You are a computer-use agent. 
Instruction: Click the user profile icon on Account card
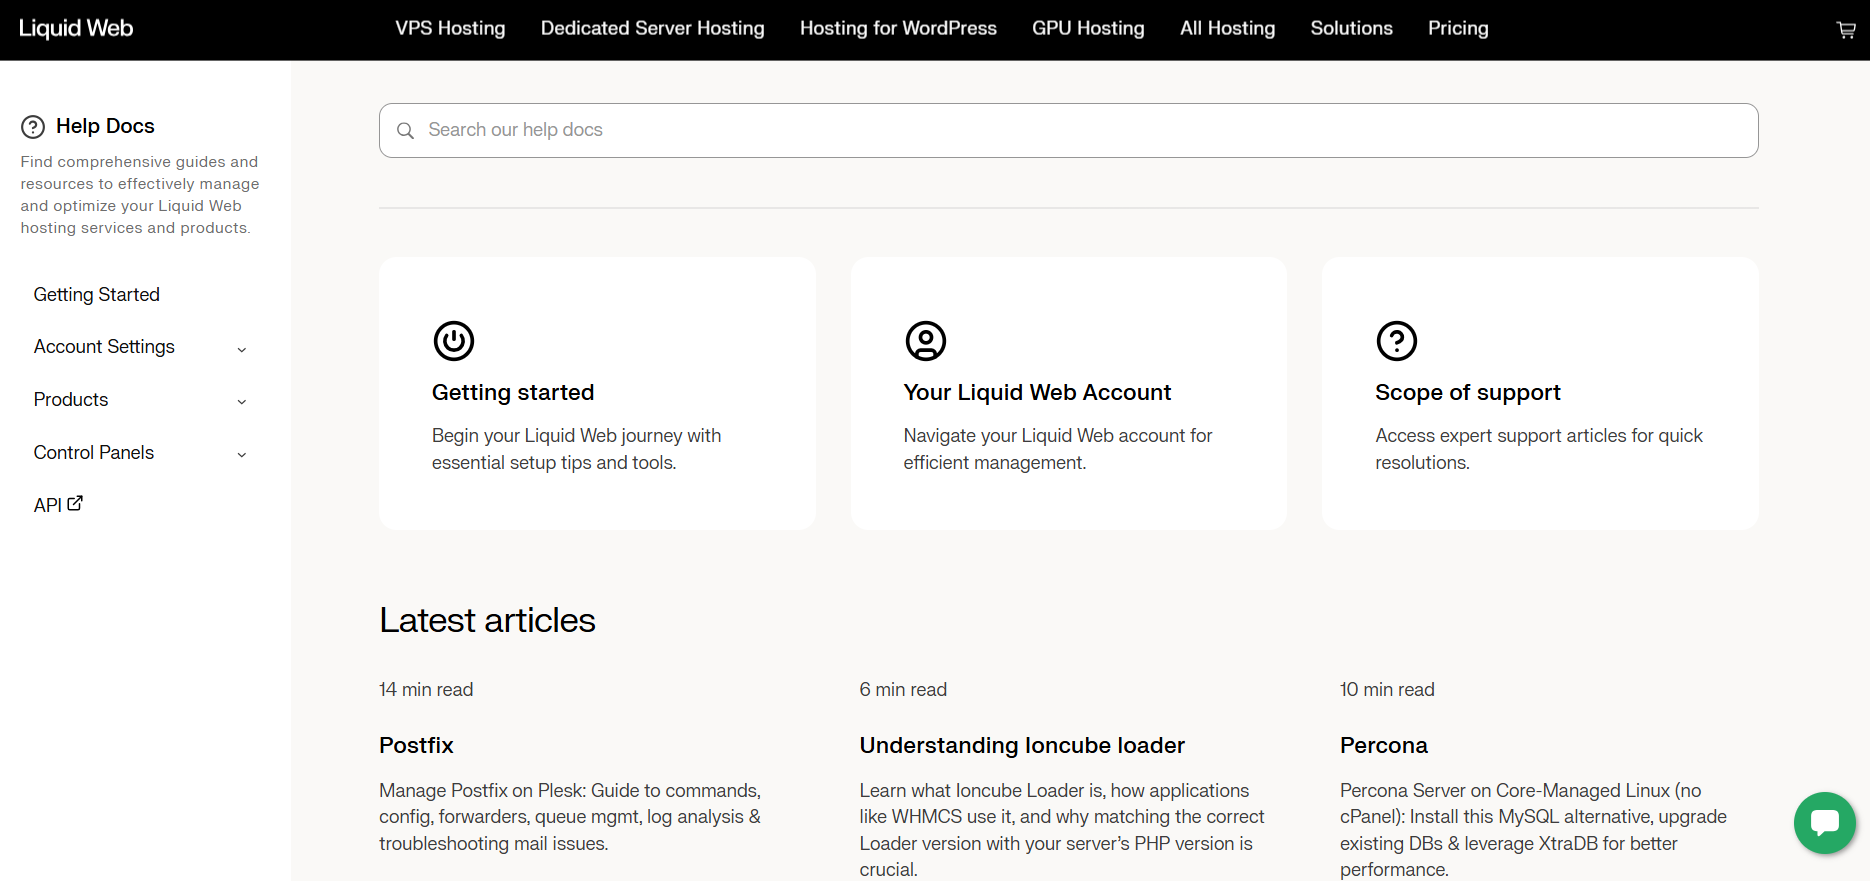pos(926,341)
